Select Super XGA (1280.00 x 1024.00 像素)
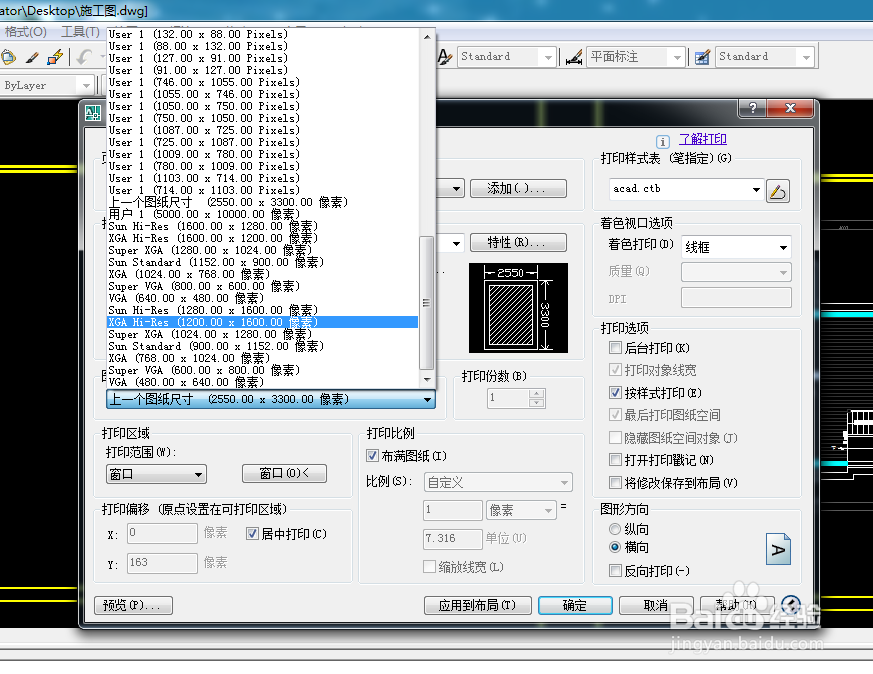873x674 pixels. coord(262,250)
